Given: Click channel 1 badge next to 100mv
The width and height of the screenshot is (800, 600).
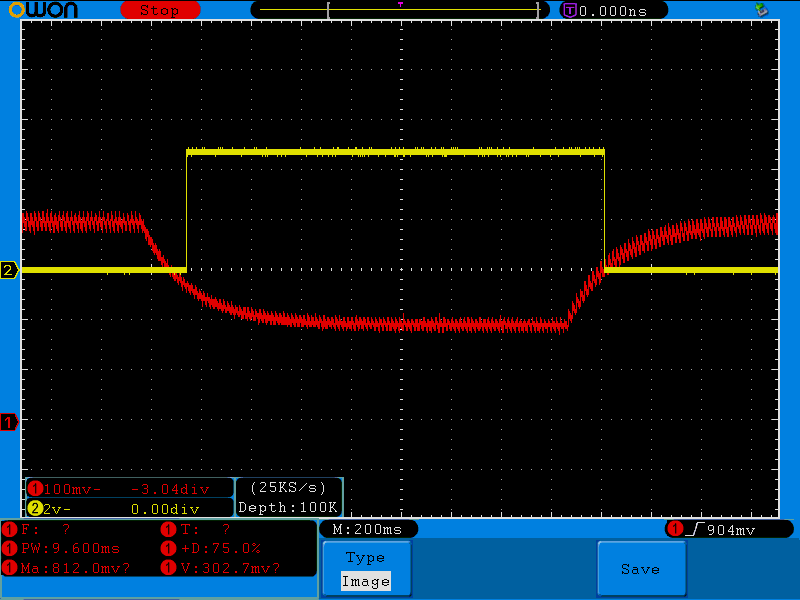Looking at the screenshot, I should pos(35,489).
